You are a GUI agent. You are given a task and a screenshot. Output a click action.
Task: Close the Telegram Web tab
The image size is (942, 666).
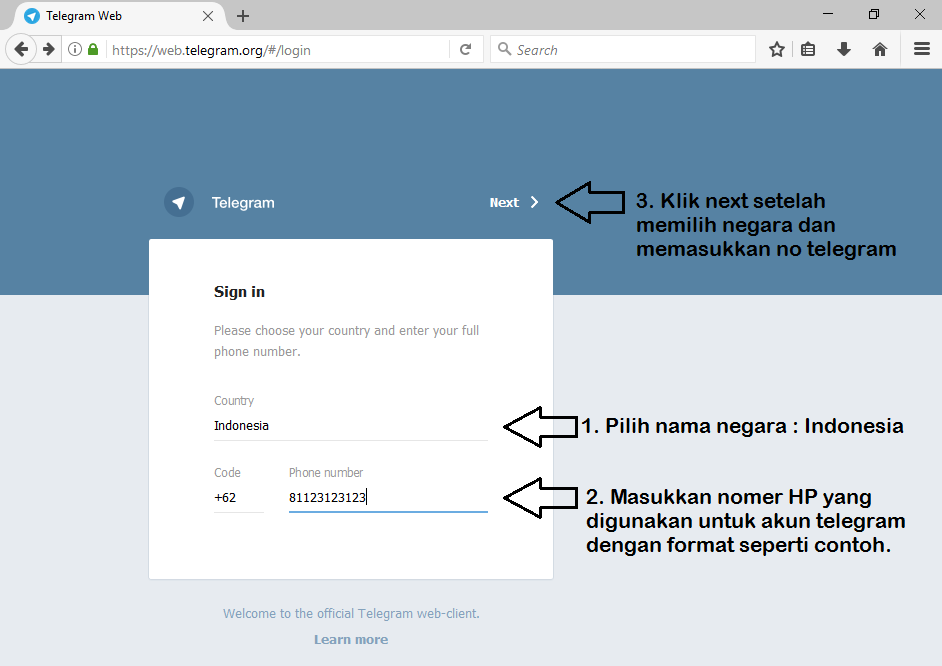208,16
